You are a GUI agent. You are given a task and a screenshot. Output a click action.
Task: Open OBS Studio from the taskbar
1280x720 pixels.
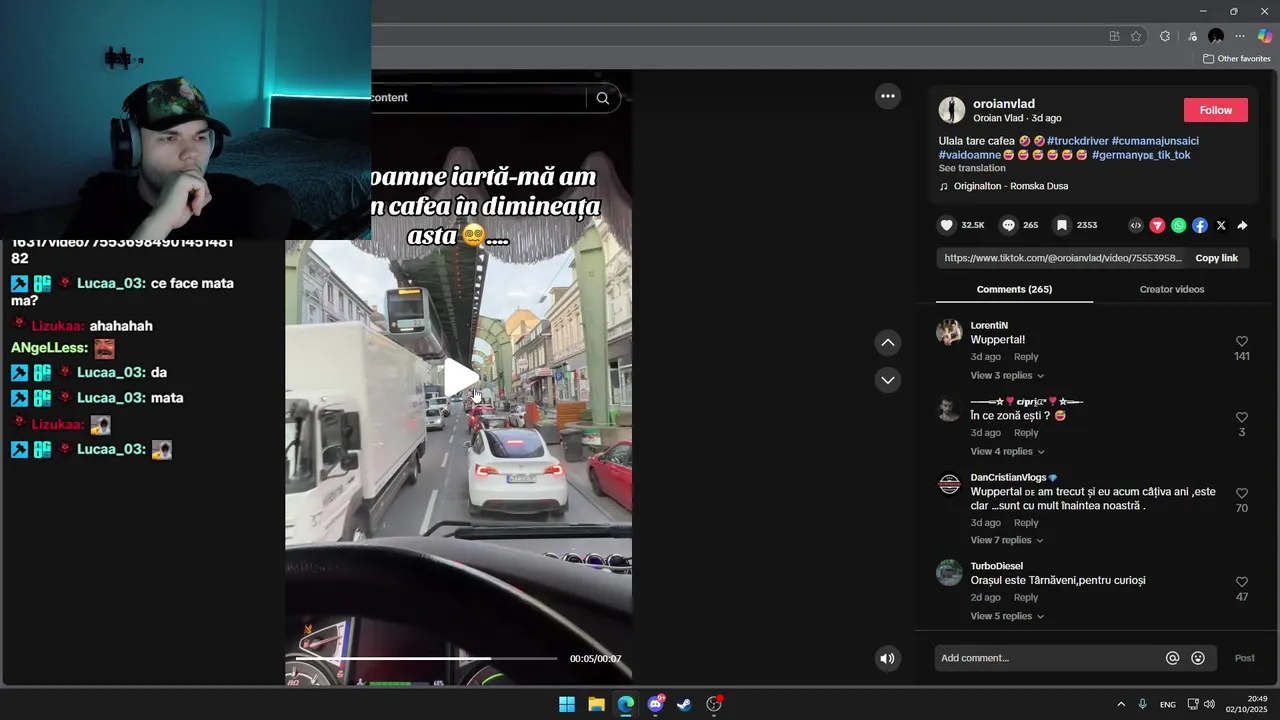click(714, 704)
